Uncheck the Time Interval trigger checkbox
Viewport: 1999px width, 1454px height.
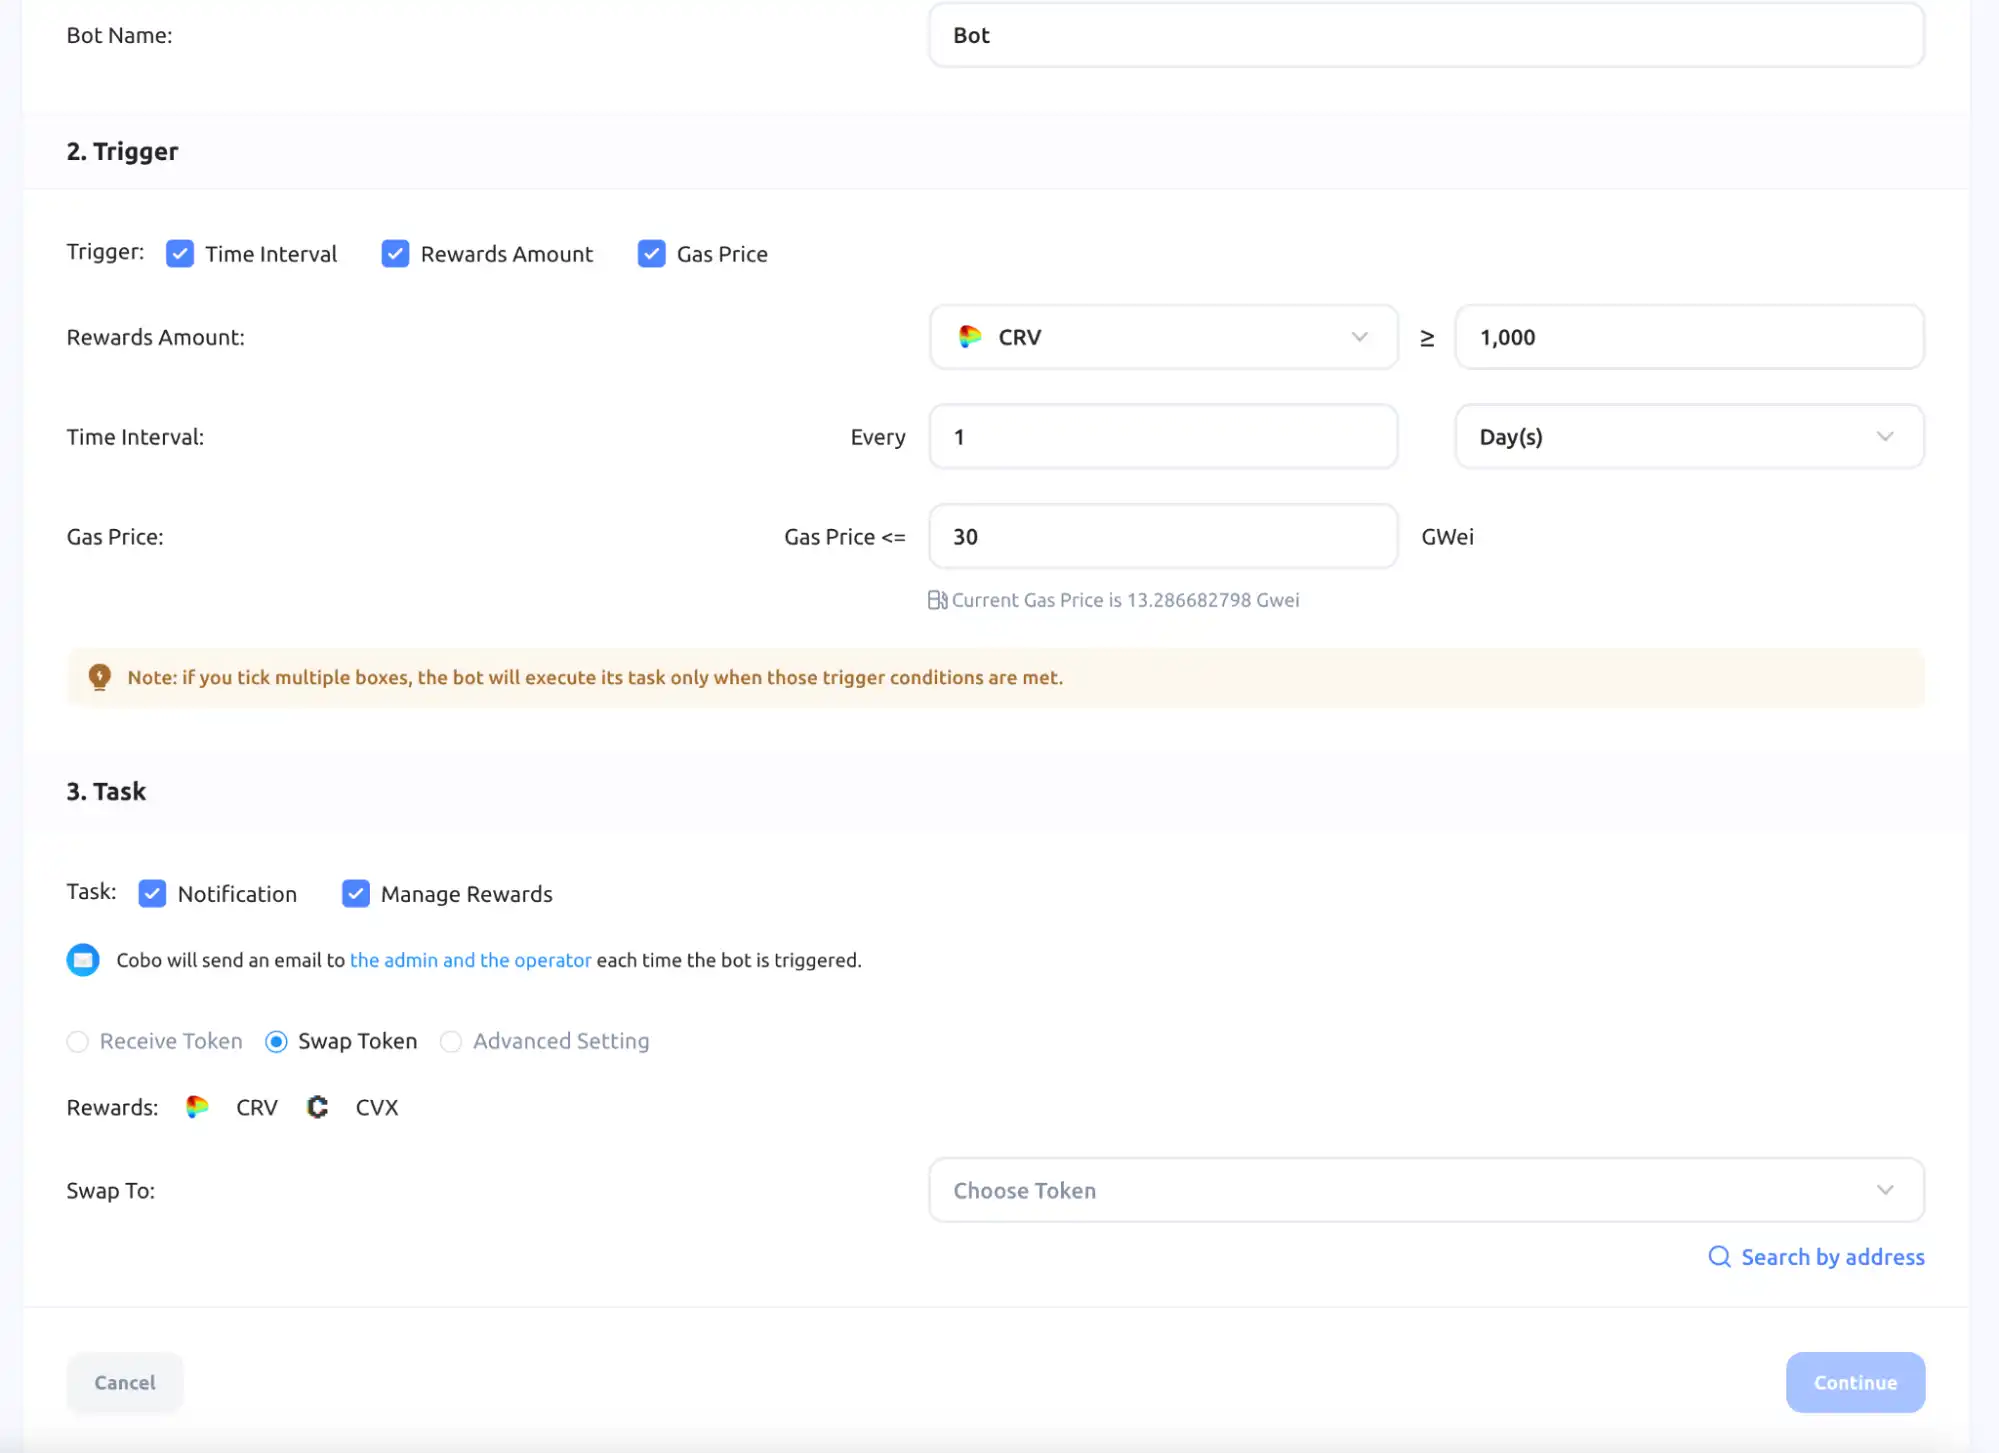pyautogui.click(x=180, y=254)
